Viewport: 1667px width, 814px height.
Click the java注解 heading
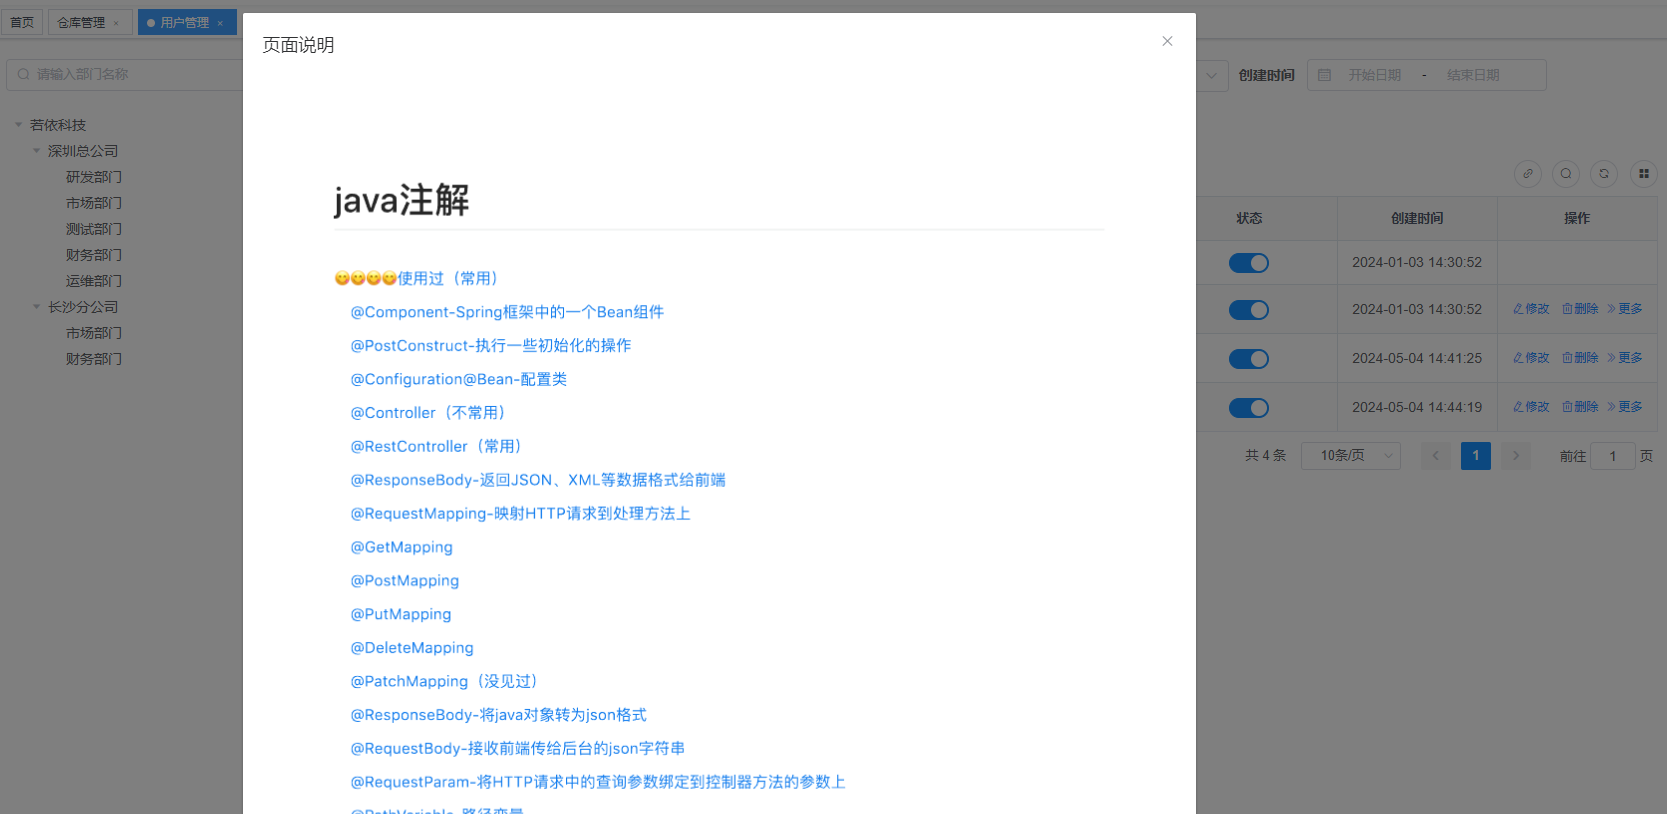coord(401,200)
